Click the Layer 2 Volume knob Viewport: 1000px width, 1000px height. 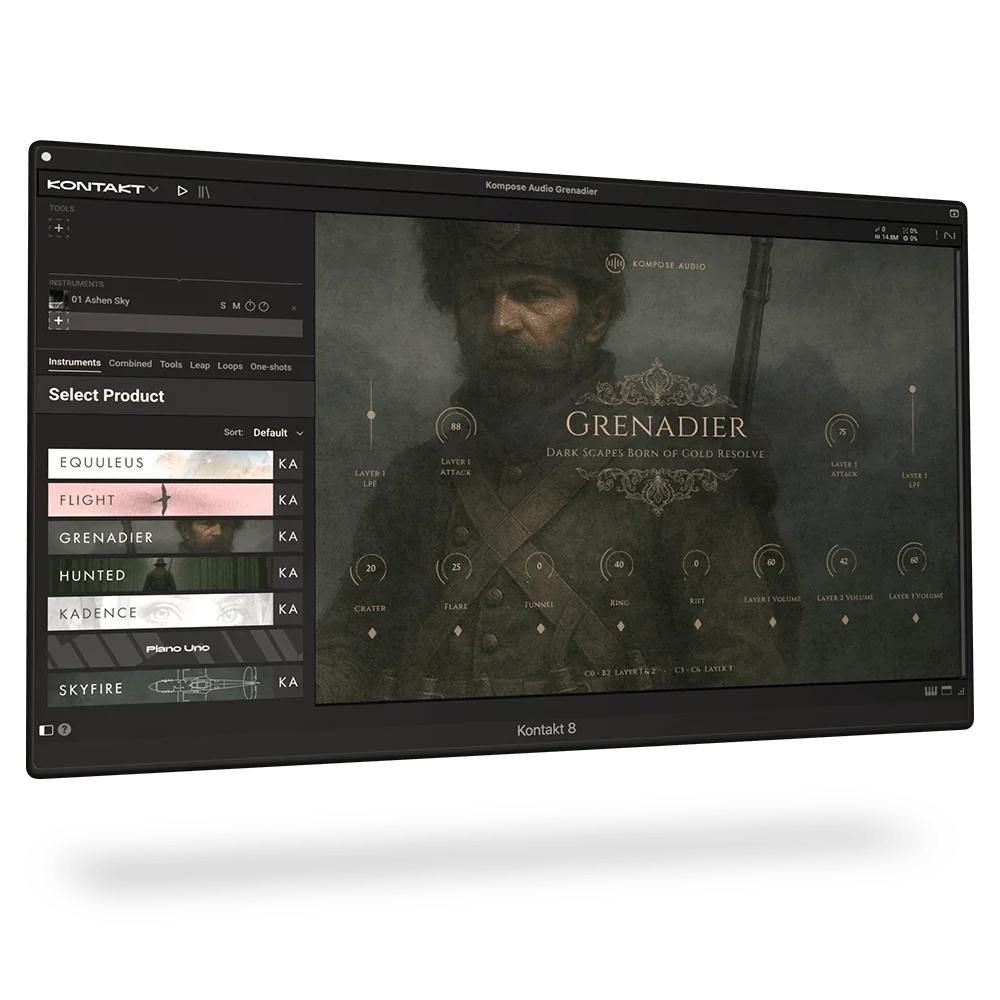(843, 561)
